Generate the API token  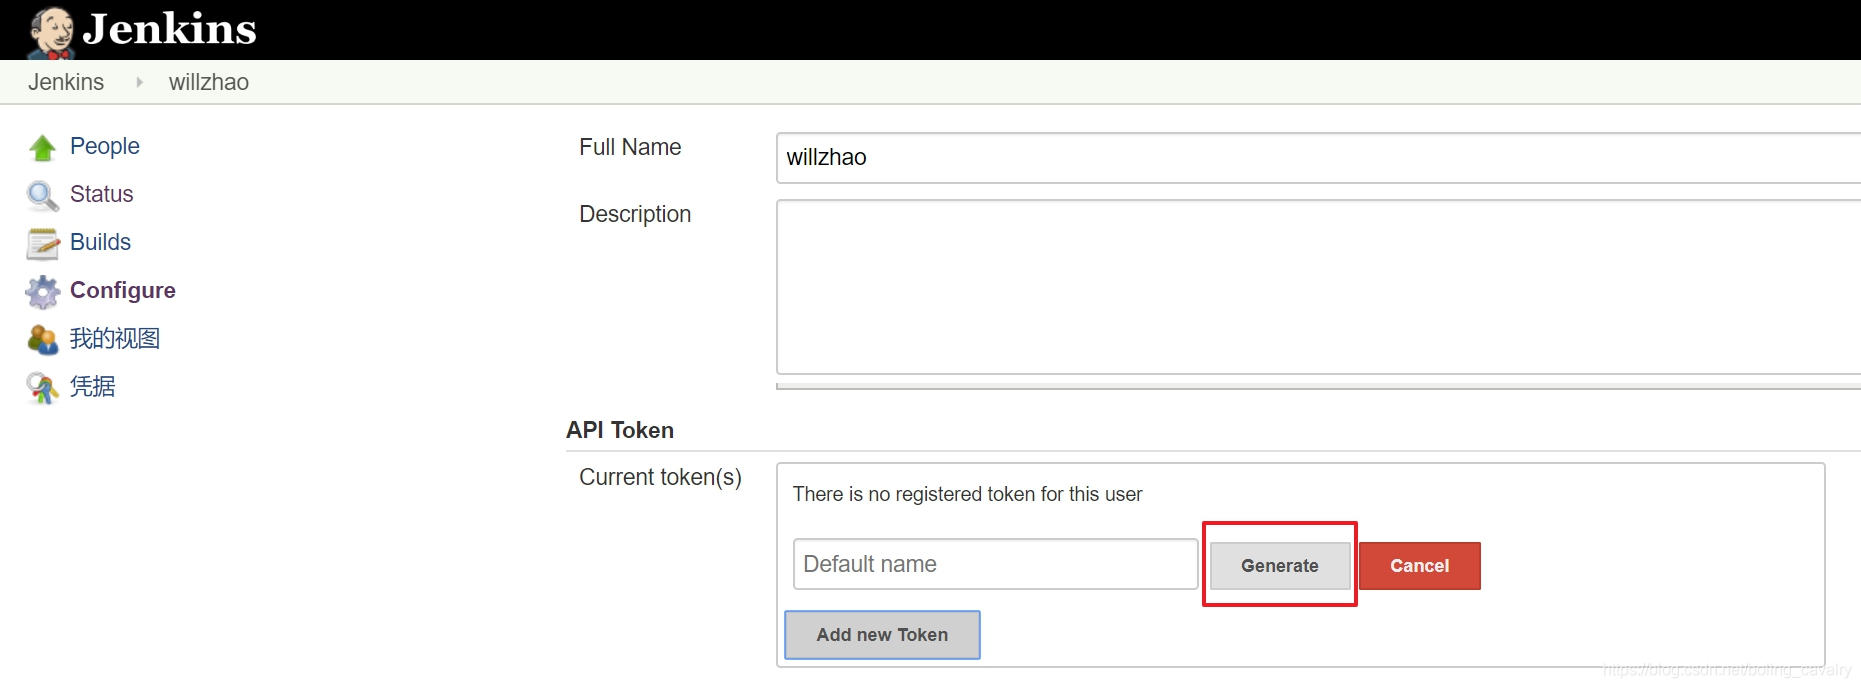coord(1280,566)
